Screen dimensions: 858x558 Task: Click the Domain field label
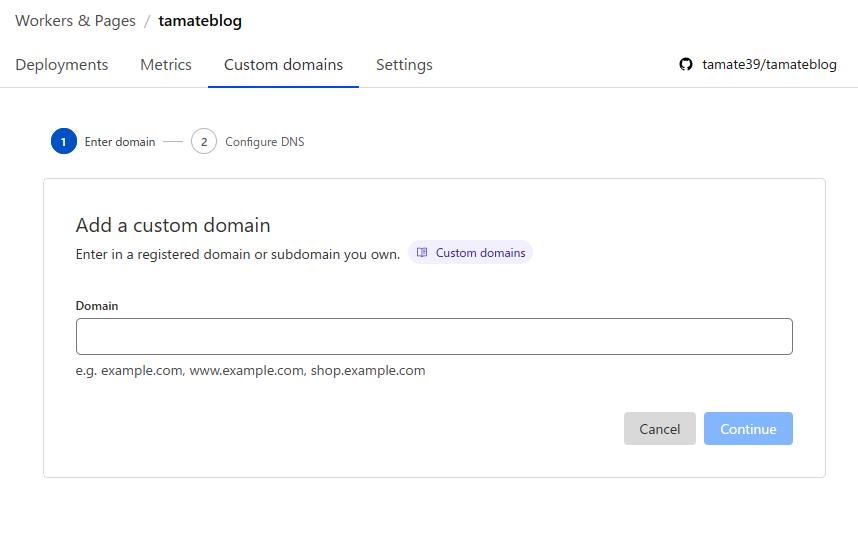[x=97, y=306]
